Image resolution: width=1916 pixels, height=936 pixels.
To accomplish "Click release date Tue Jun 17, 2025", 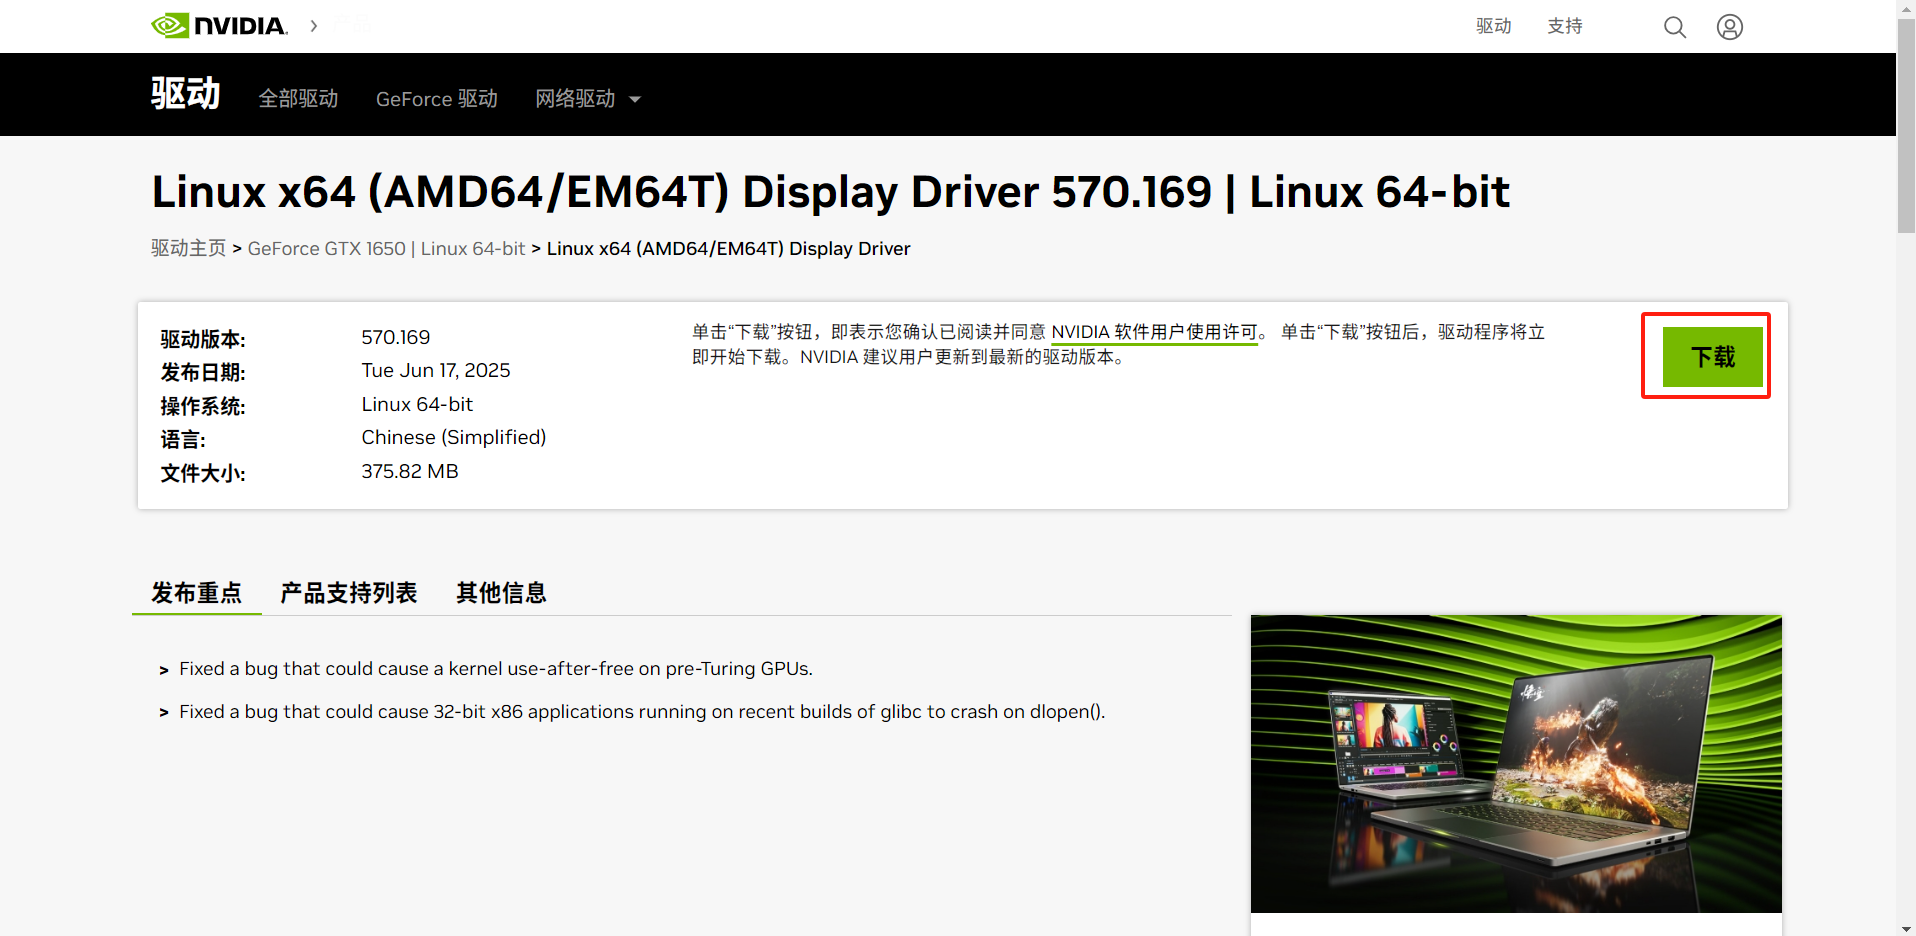I will click(x=436, y=371).
